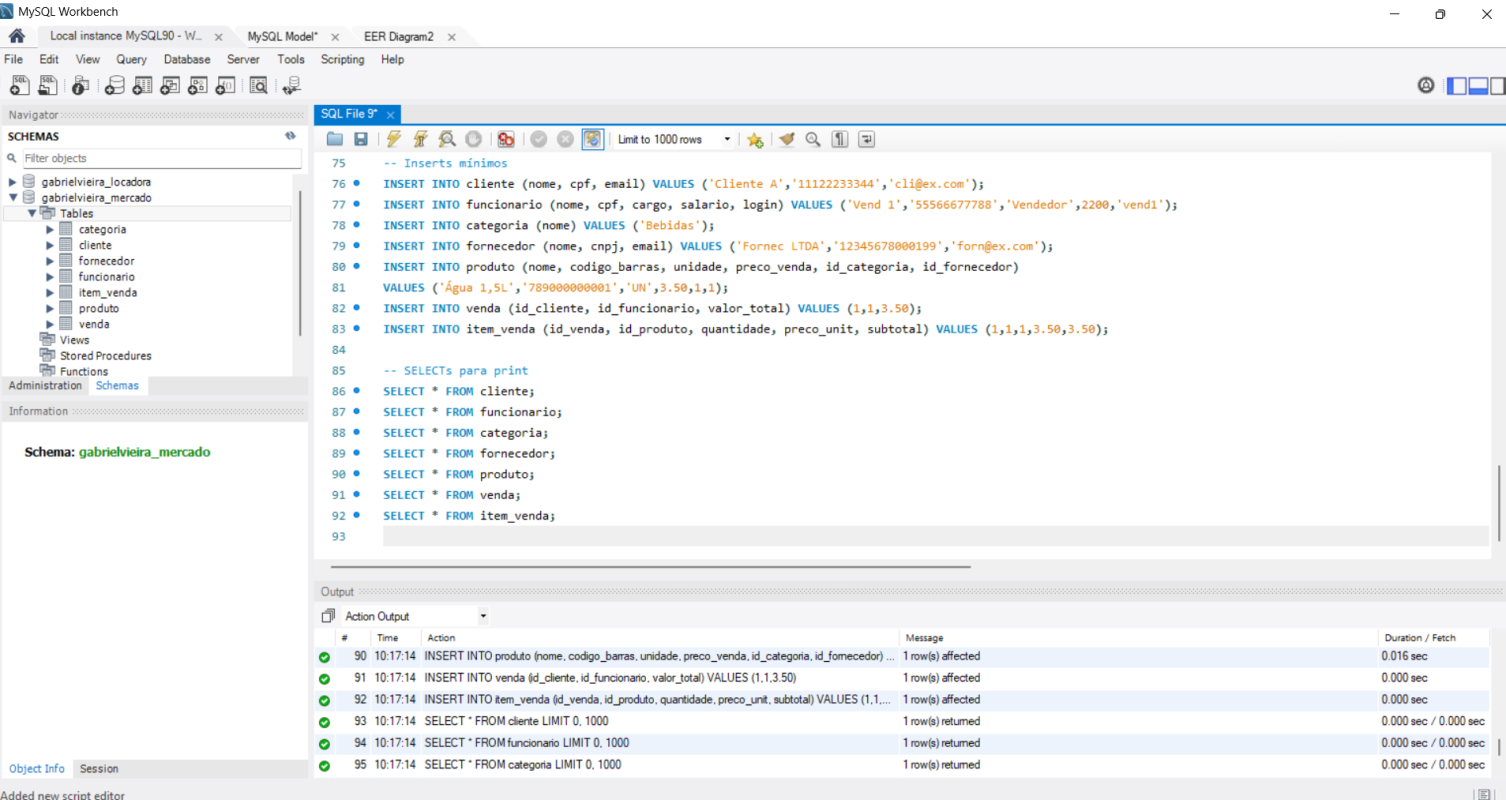Screen dimensions: 1506x800
Task: Expand the gabrielvieira_locadora schema
Action: pyautogui.click(x=13, y=182)
